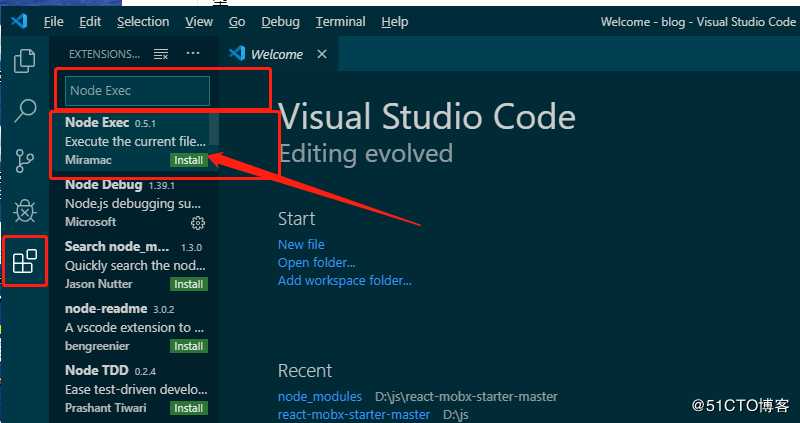Install the Node TDD extension
800x423 pixels.
pos(189,408)
